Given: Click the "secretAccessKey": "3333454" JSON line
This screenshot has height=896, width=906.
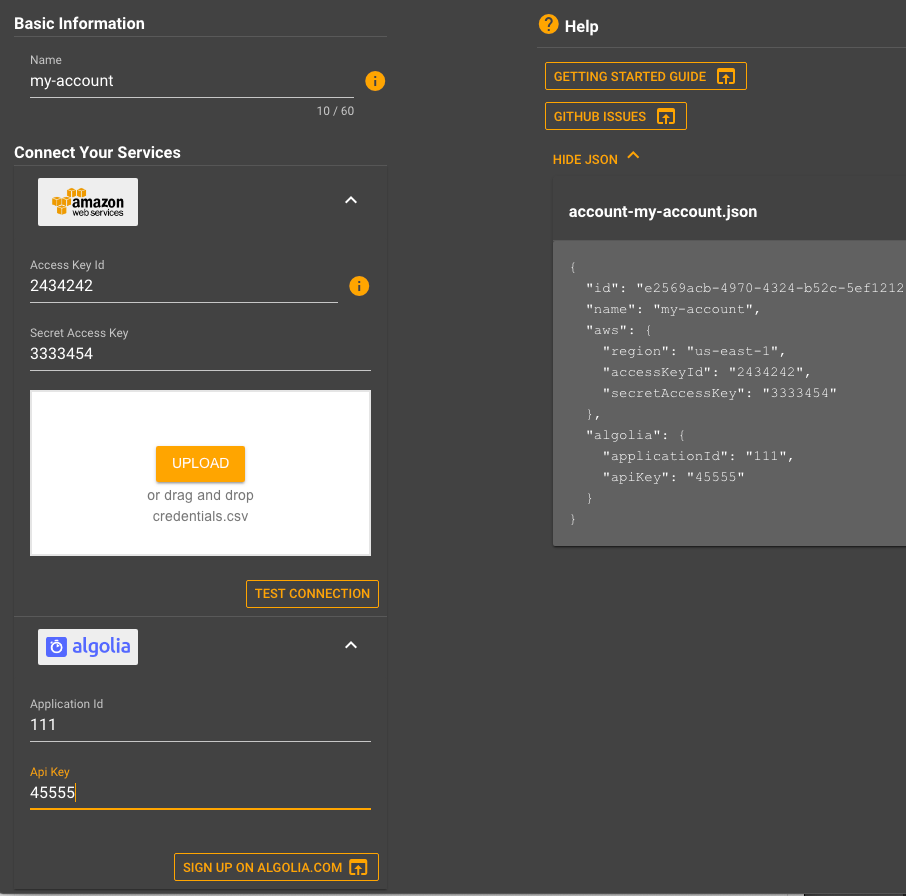Looking at the screenshot, I should (719, 393).
